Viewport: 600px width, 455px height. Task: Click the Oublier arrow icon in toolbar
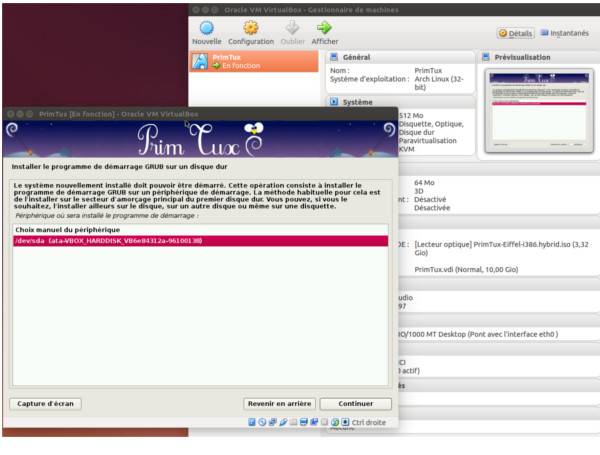[x=292, y=28]
